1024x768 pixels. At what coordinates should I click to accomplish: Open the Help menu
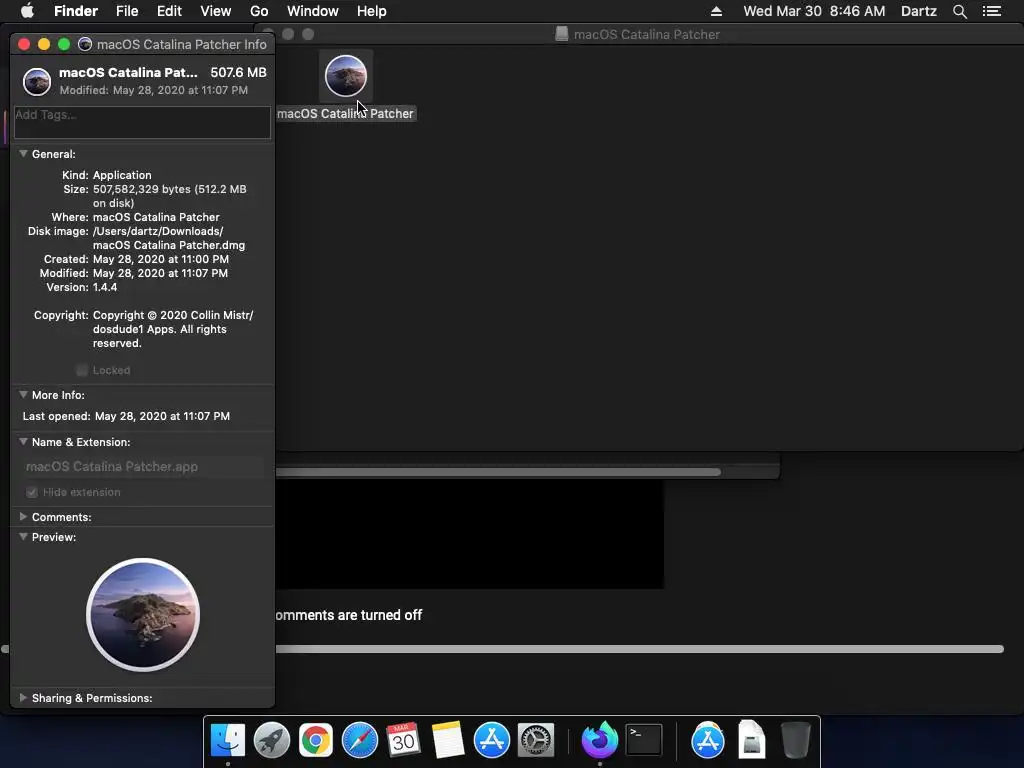point(372,11)
